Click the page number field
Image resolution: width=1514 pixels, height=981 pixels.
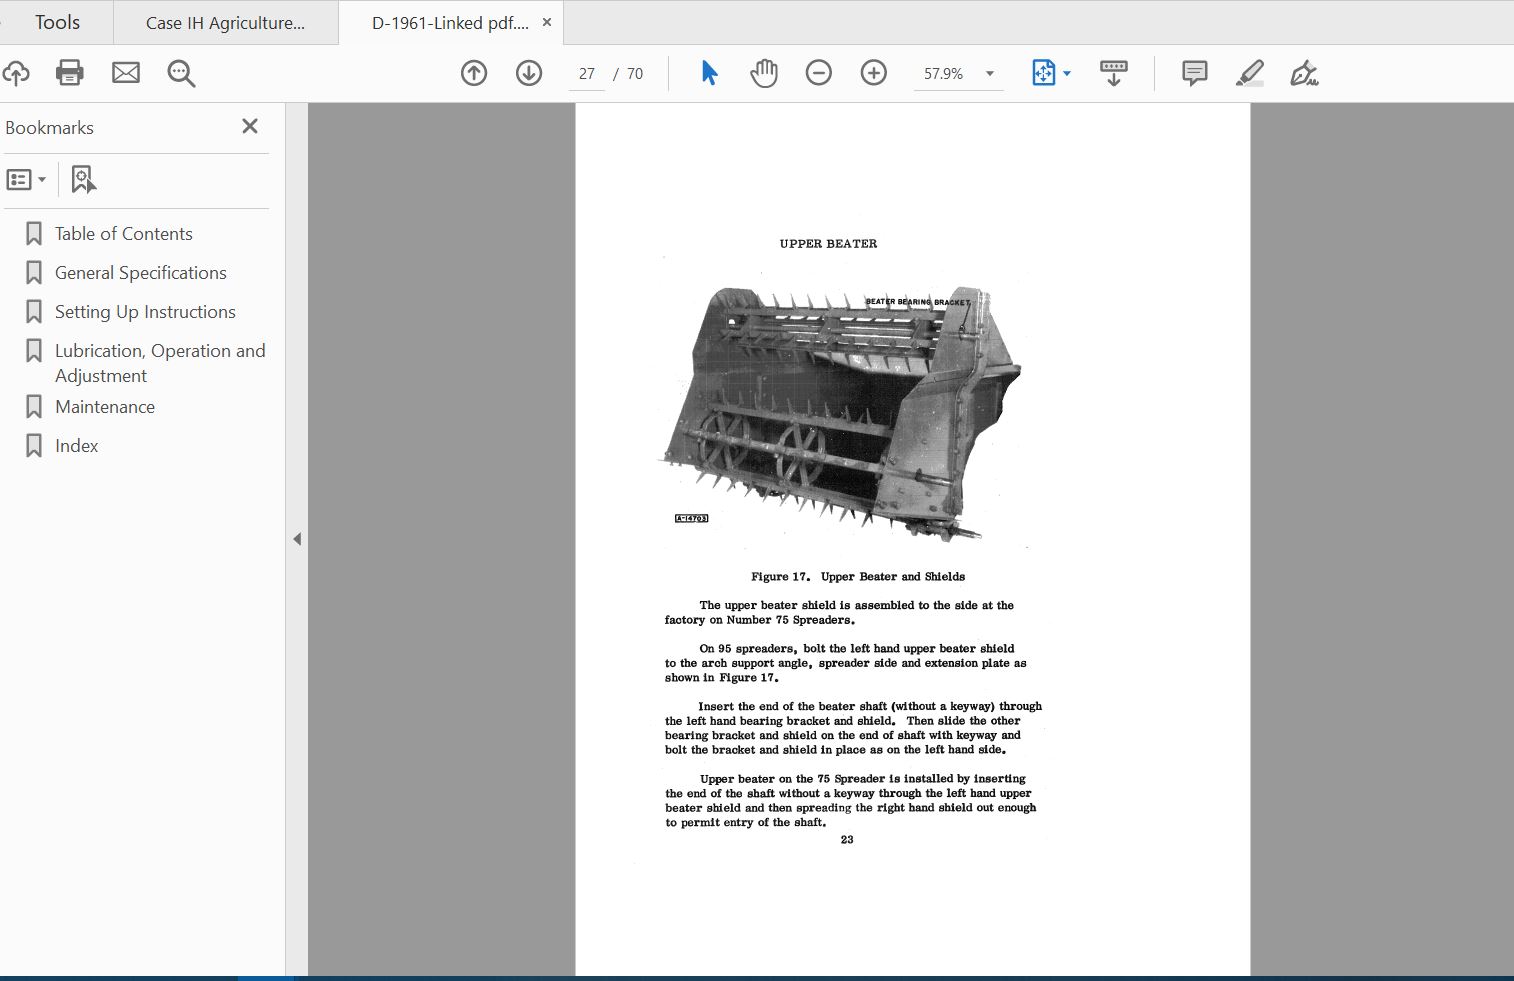pyautogui.click(x=587, y=74)
